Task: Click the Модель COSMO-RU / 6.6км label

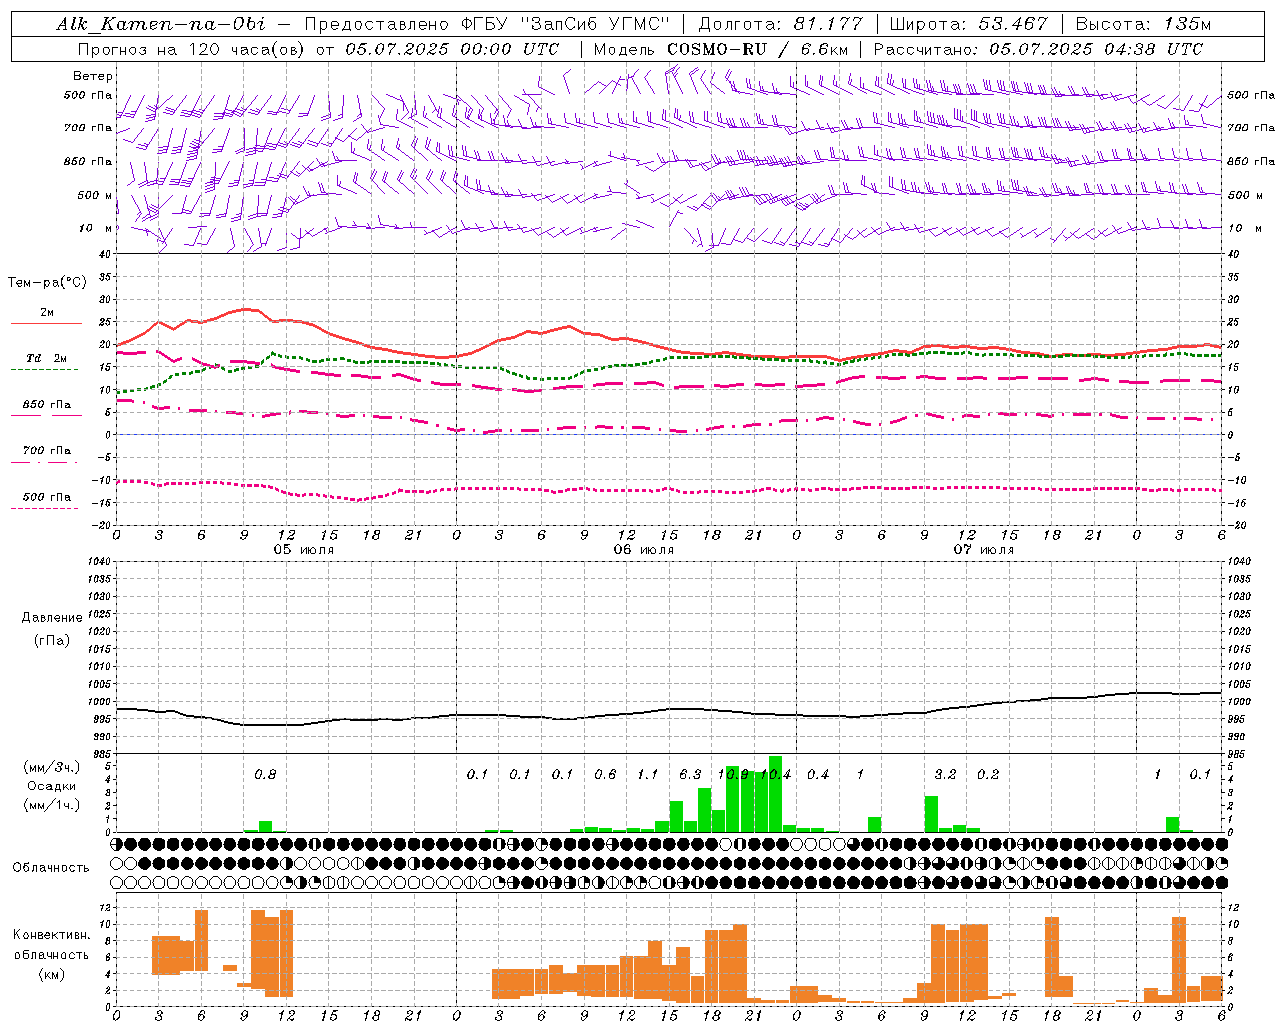Action: [720, 49]
